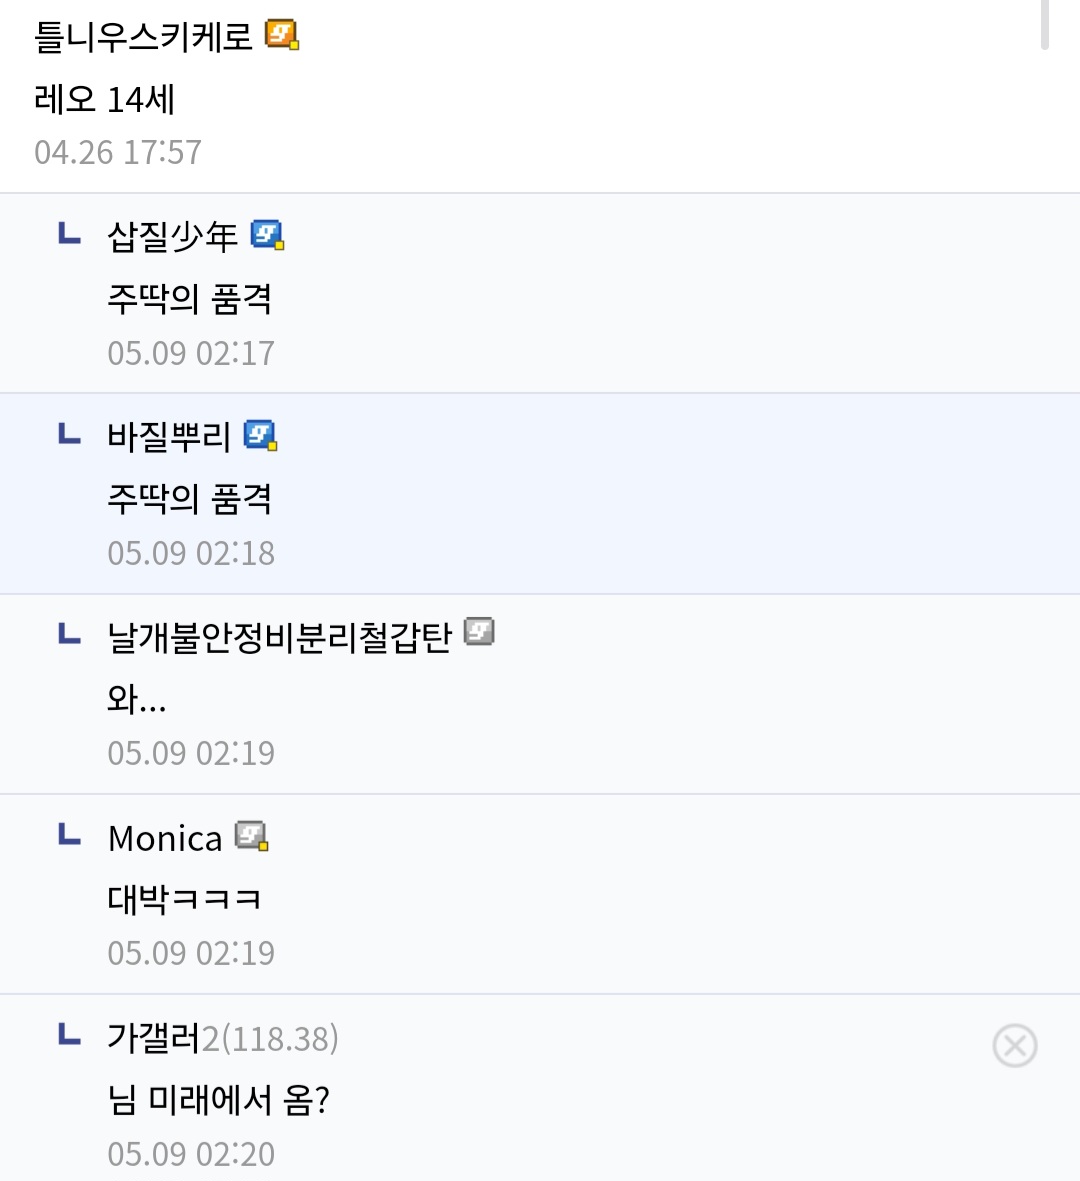Click reply arrow icon before 삽질少年
Screen dimensions: 1080x1181
click(x=69, y=233)
